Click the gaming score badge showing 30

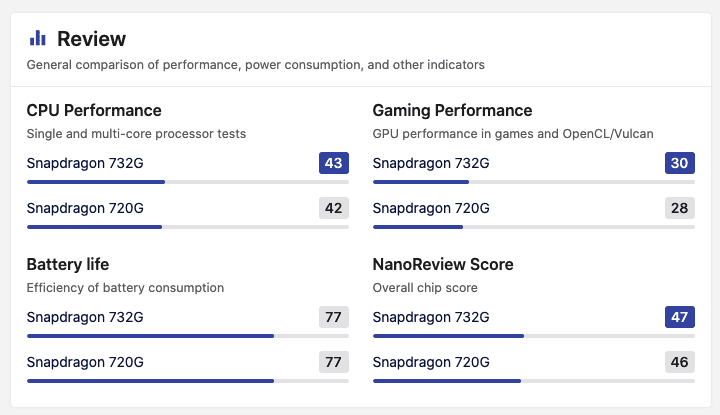[679, 163]
